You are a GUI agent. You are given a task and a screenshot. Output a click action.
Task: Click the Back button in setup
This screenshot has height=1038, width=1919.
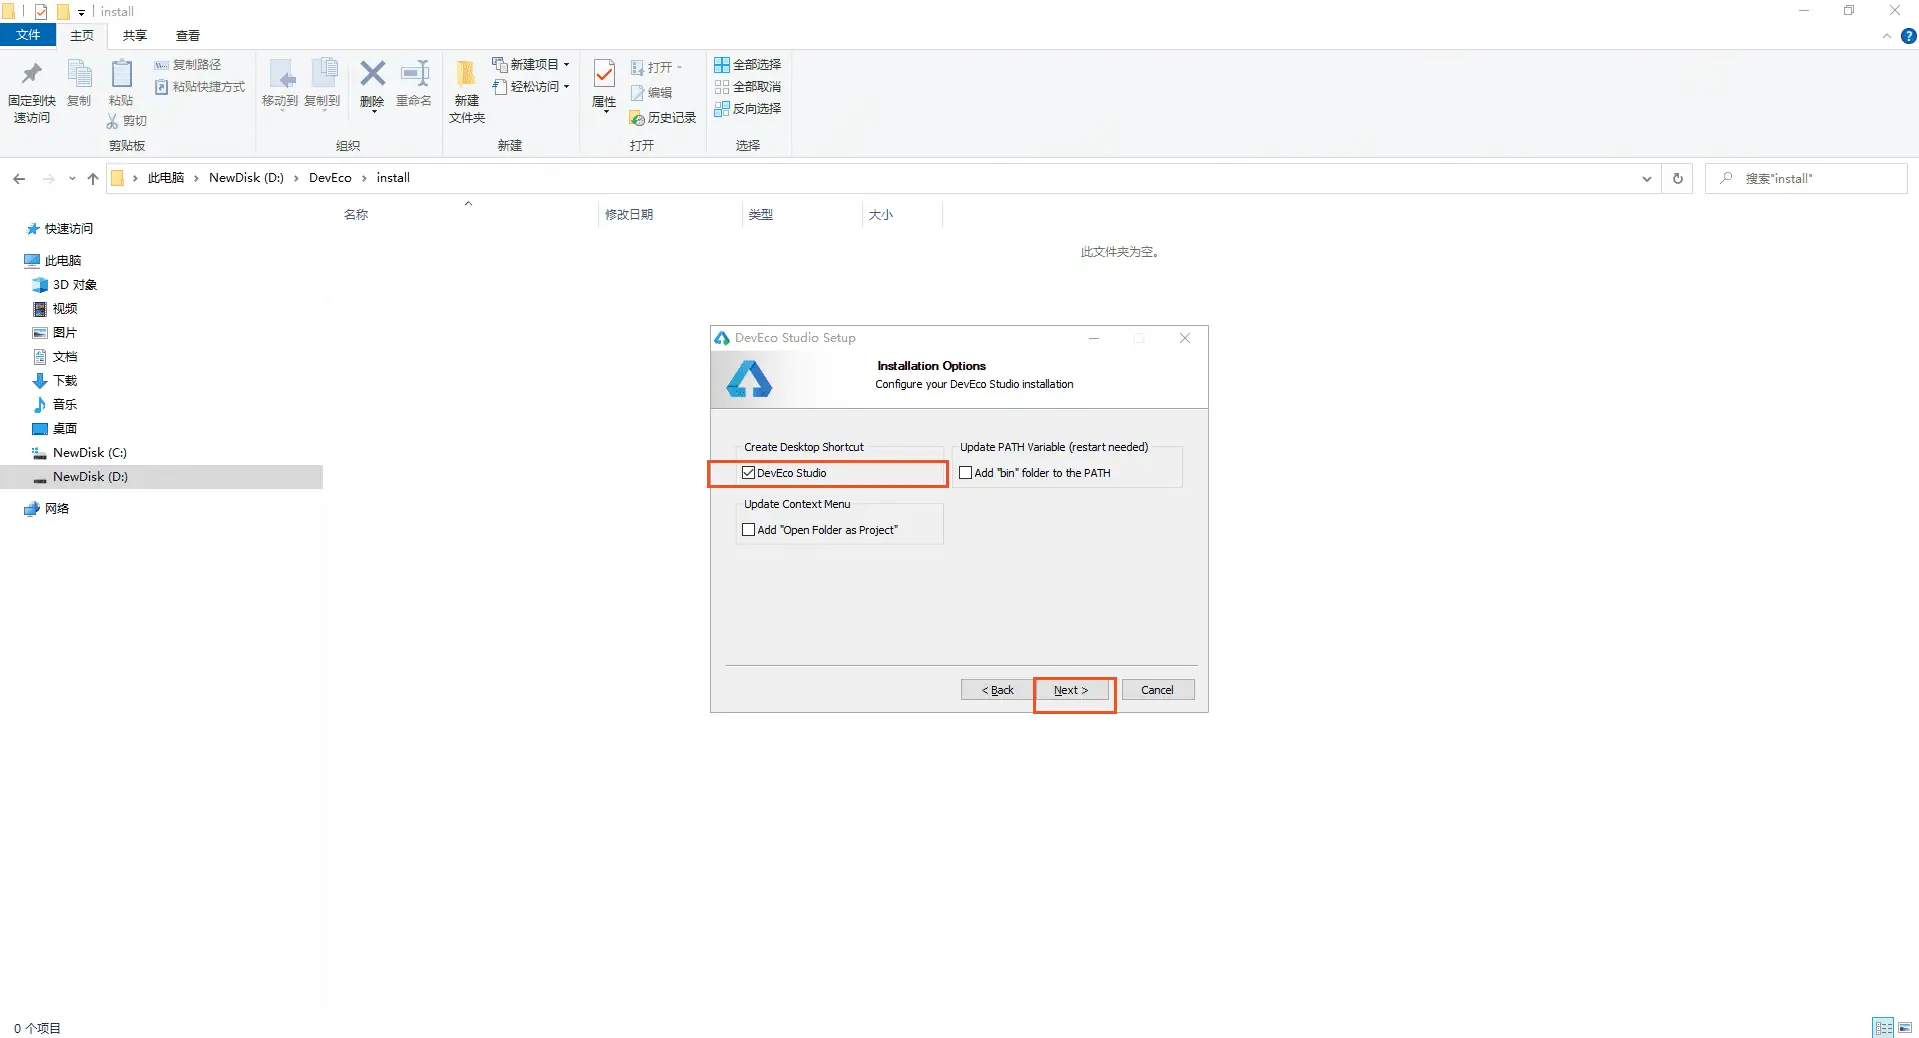(997, 690)
